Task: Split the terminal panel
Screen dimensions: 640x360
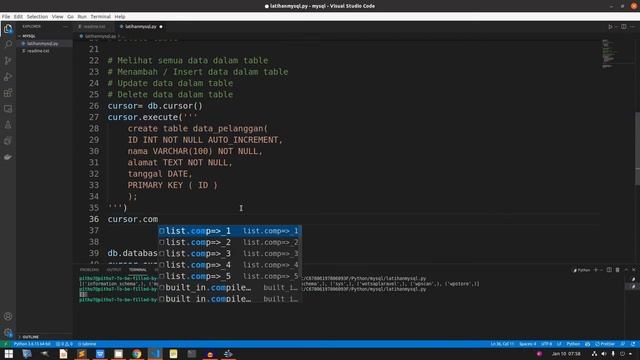Action: 609,270
